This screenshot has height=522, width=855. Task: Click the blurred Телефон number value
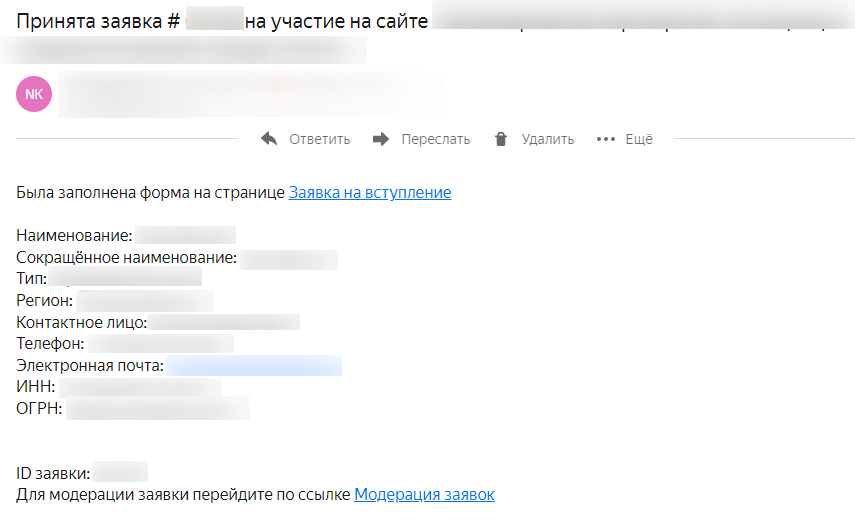[x=161, y=344]
